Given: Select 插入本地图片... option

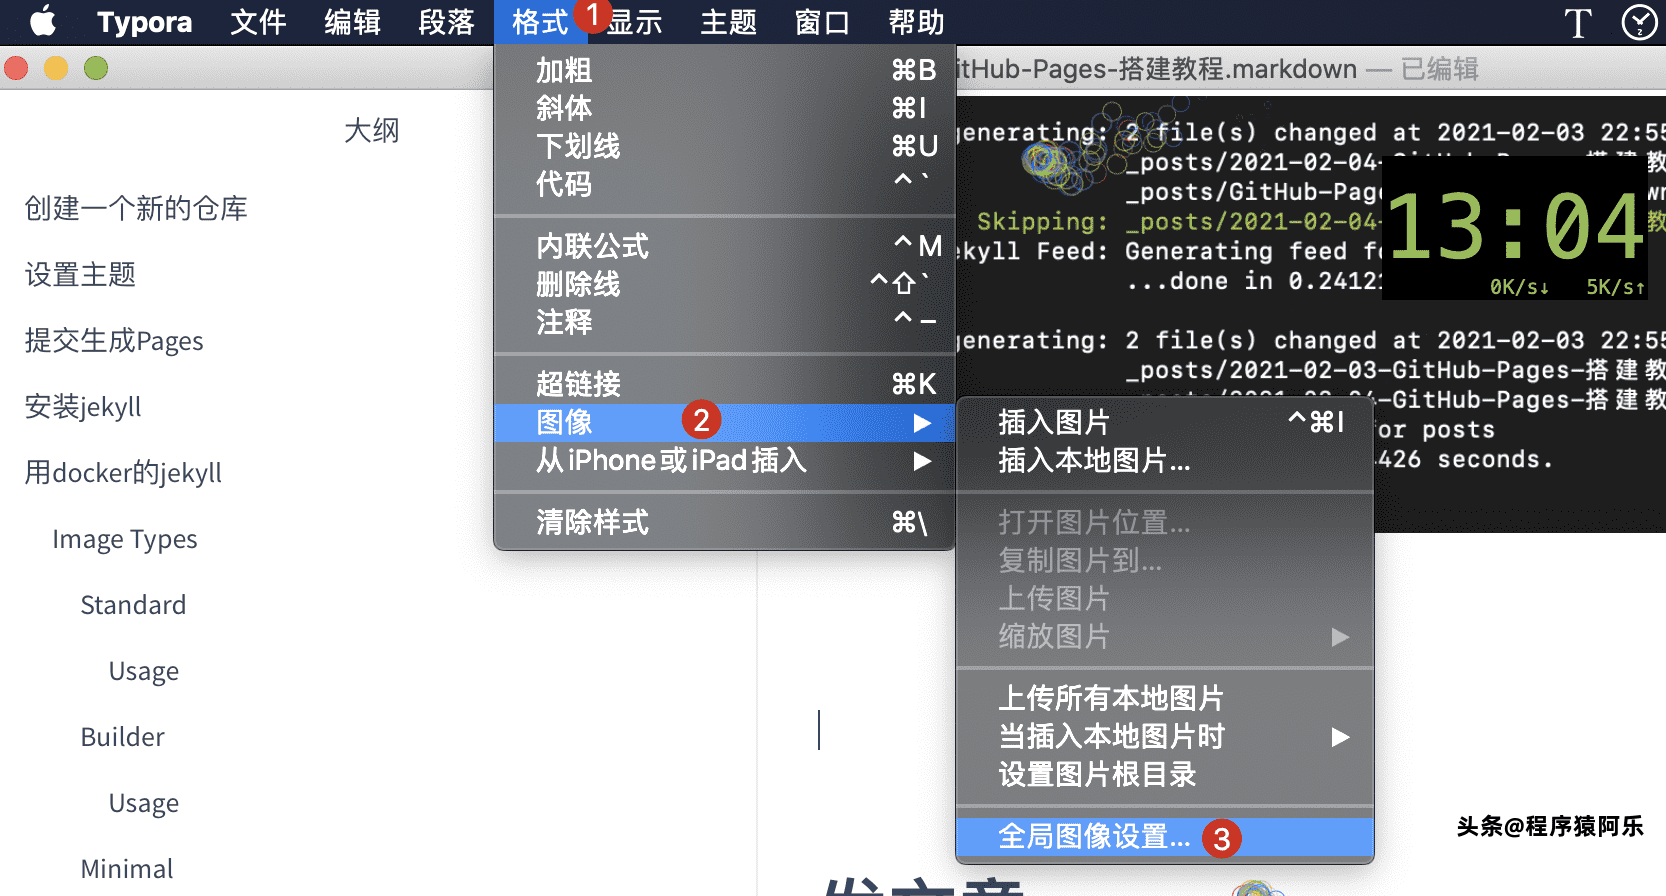Looking at the screenshot, I should click(x=1165, y=460).
